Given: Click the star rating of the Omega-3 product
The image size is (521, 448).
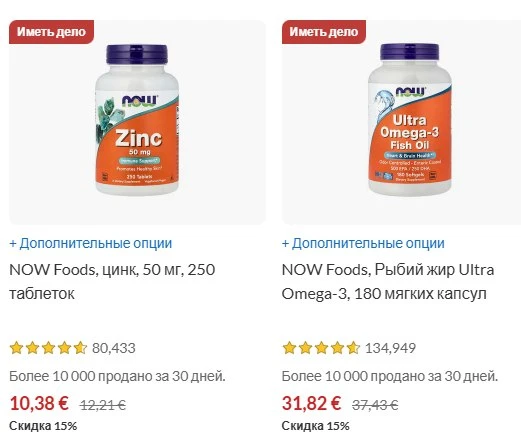Looking at the screenshot, I should [321, 348].
